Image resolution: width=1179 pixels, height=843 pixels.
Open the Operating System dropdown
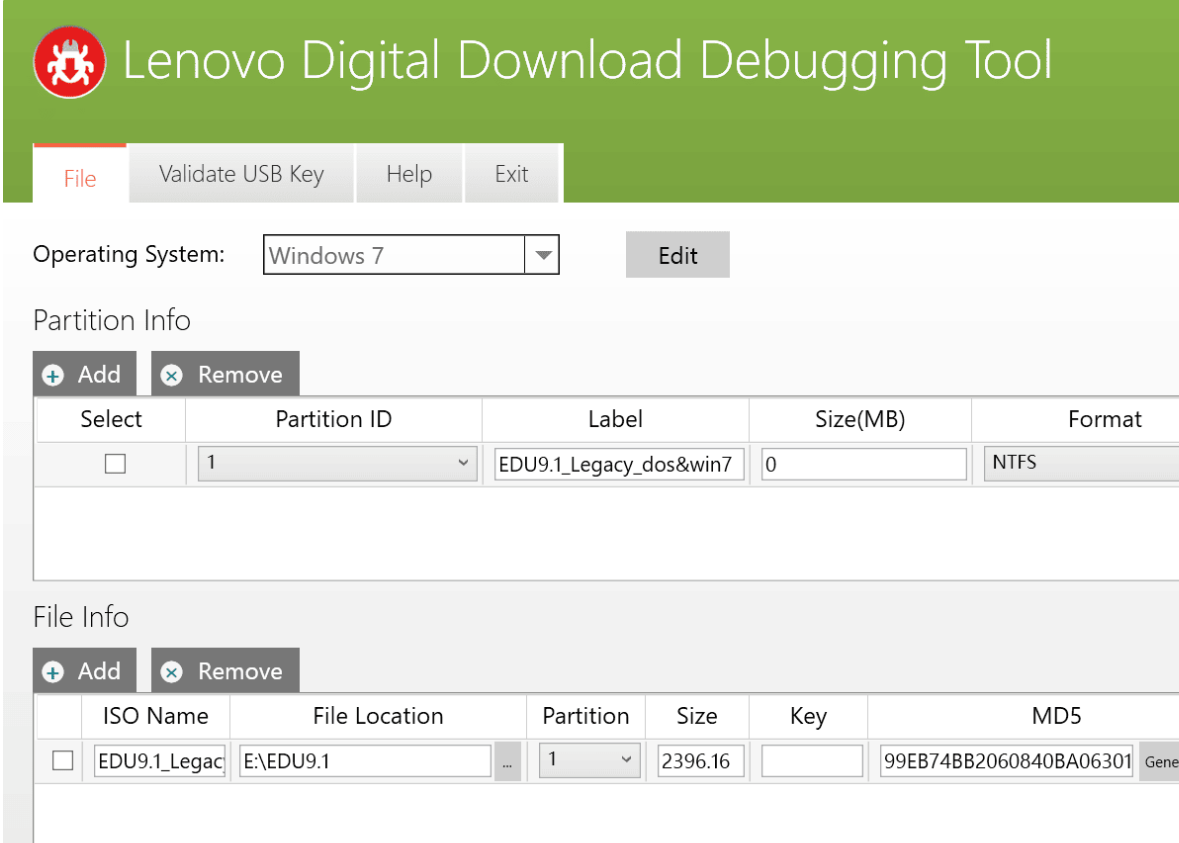coord(543,255)
